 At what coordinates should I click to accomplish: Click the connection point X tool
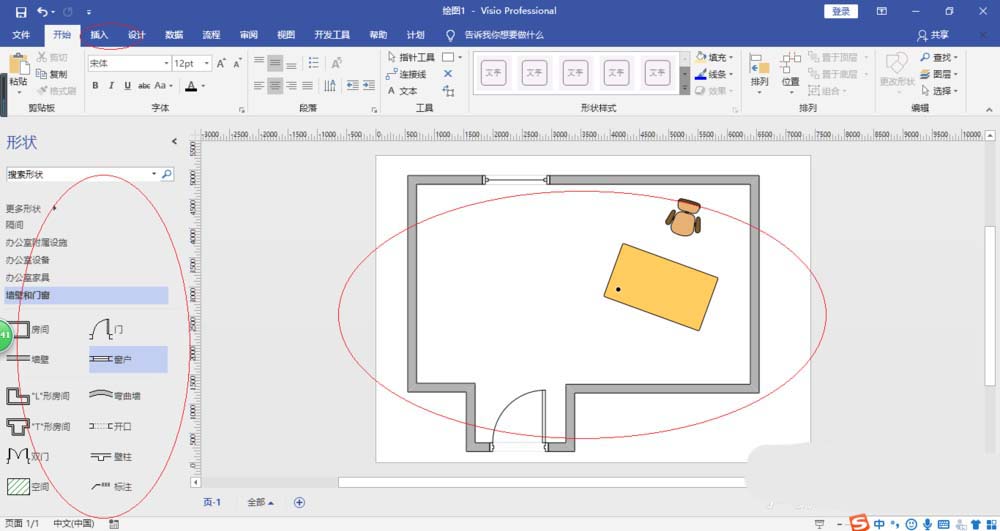tap(448, 74)
